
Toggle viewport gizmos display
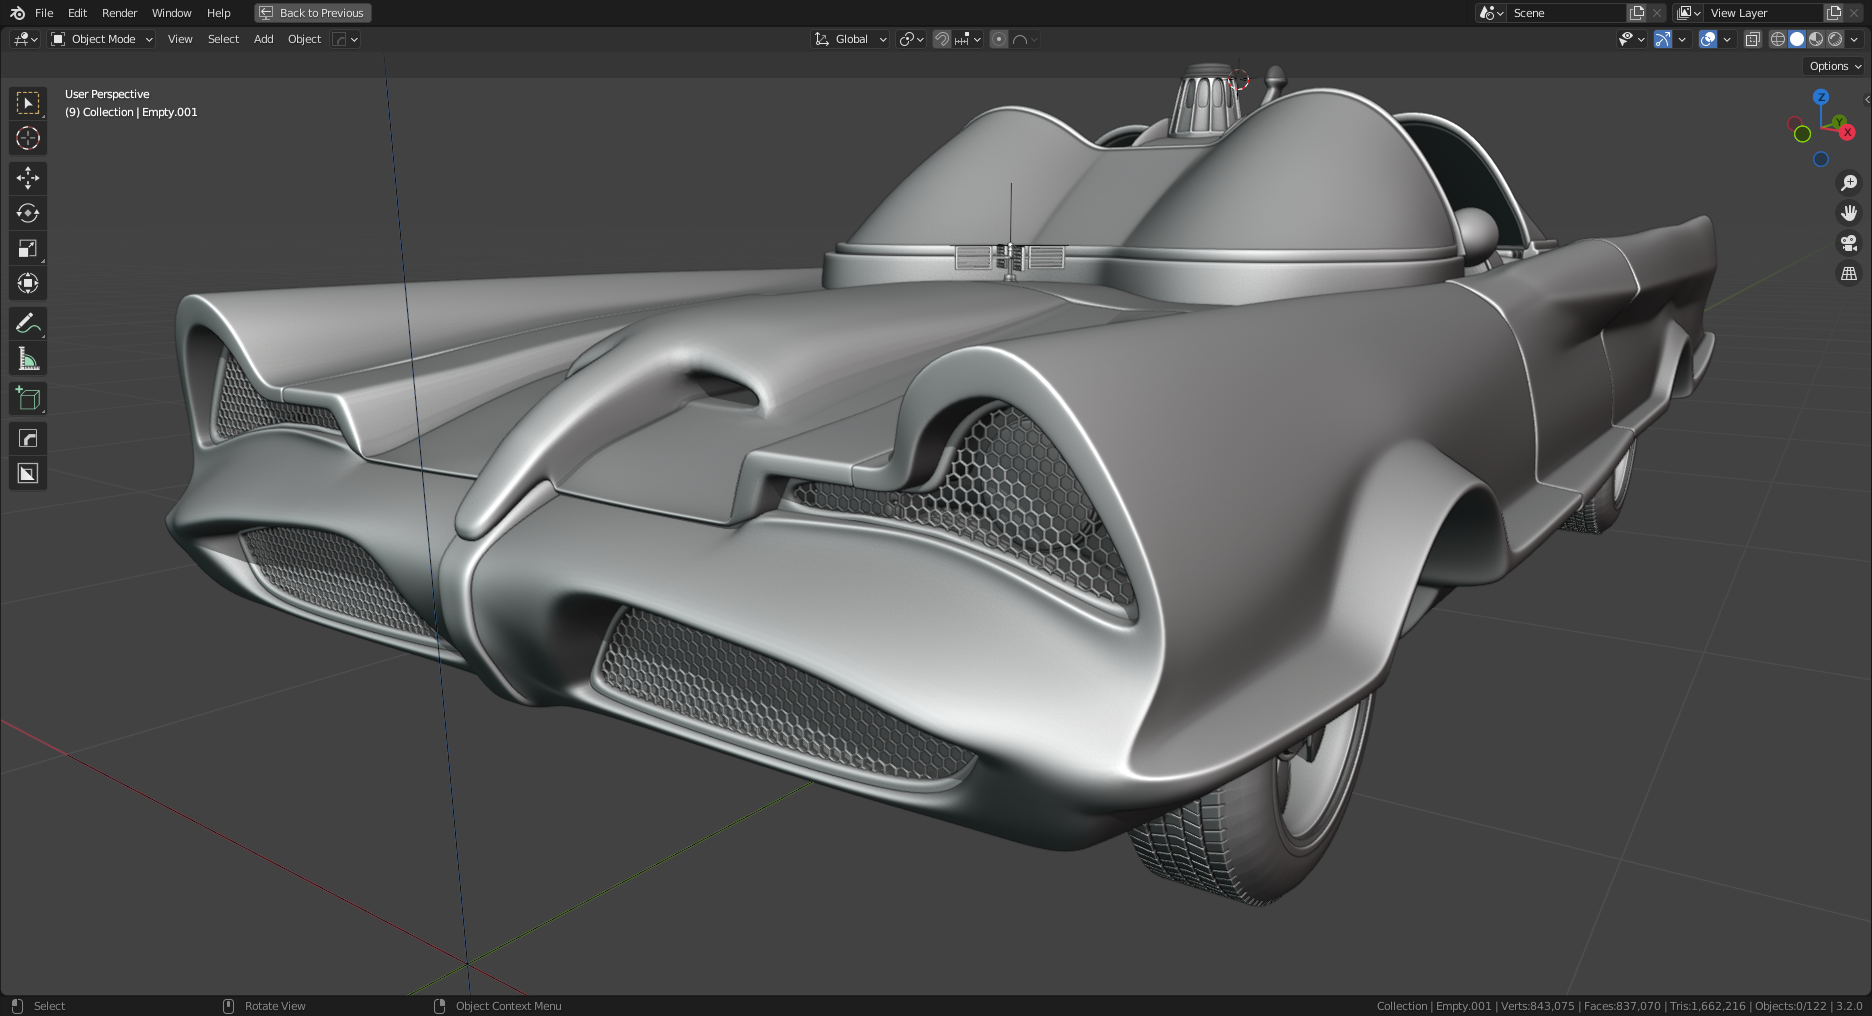coord(1663,39)
